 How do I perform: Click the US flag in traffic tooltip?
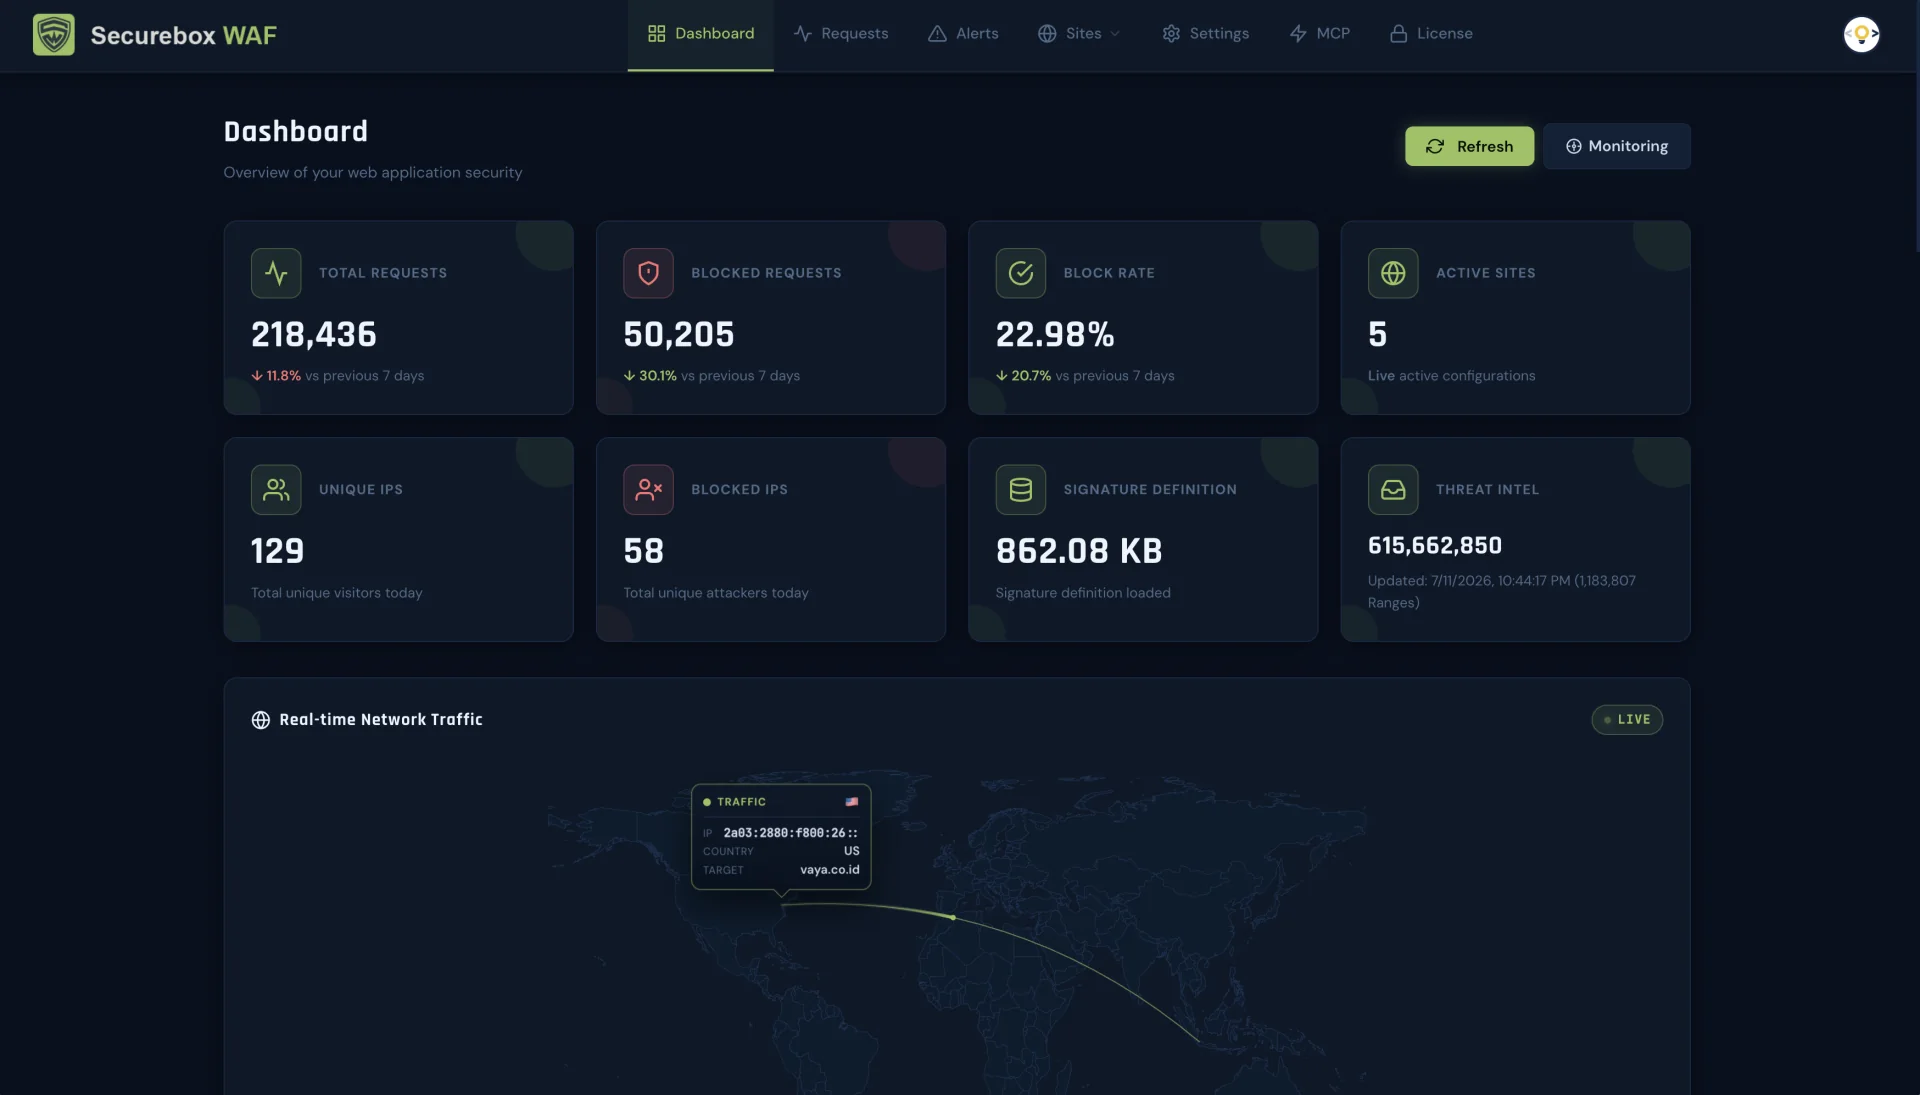[852, 802]
